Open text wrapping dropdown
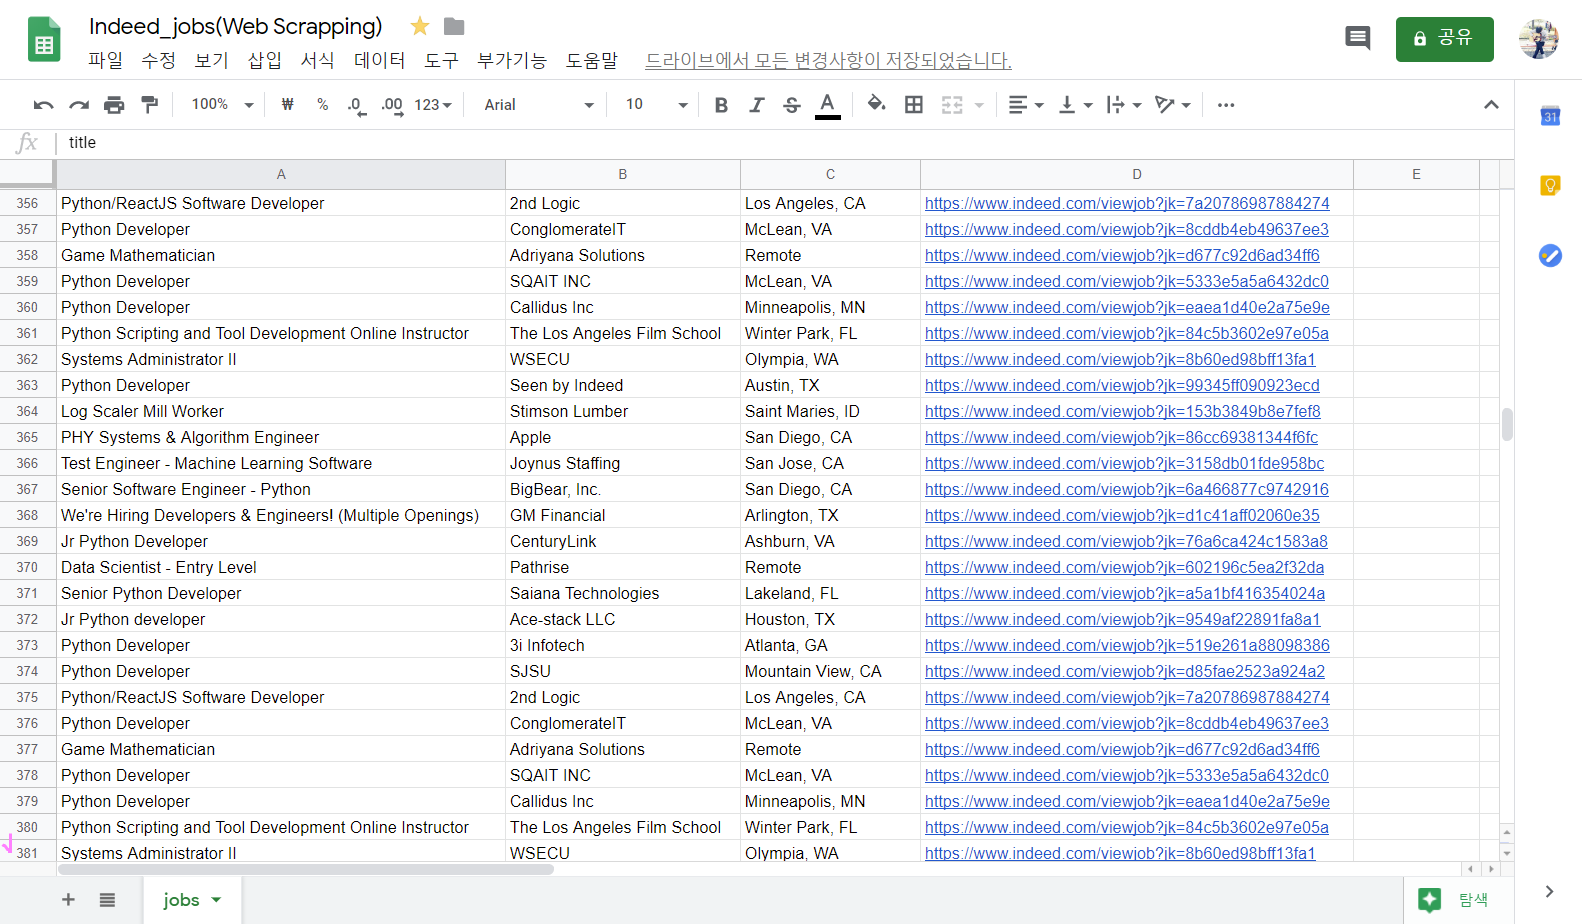 (1124, 105)
